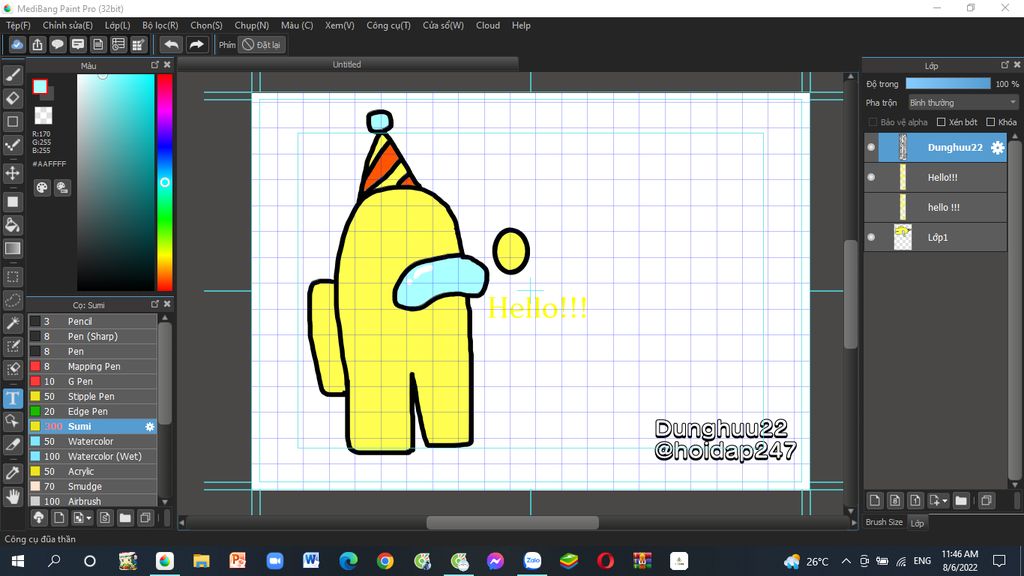Adjust the Độ trong opacity slider
The image size is (1024, 576).
click(x=948, y=84)
